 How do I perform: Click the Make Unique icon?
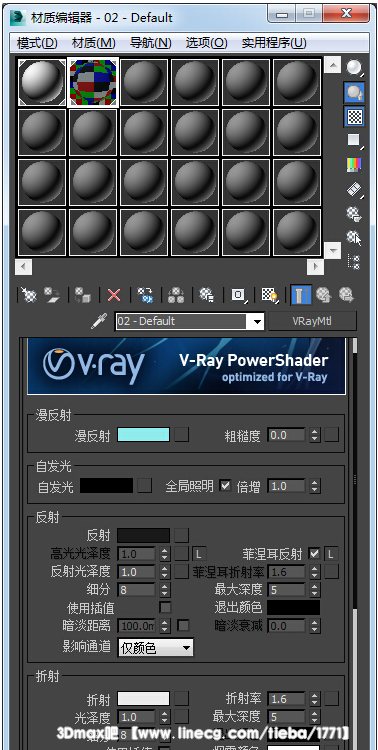tap(176, 295)
